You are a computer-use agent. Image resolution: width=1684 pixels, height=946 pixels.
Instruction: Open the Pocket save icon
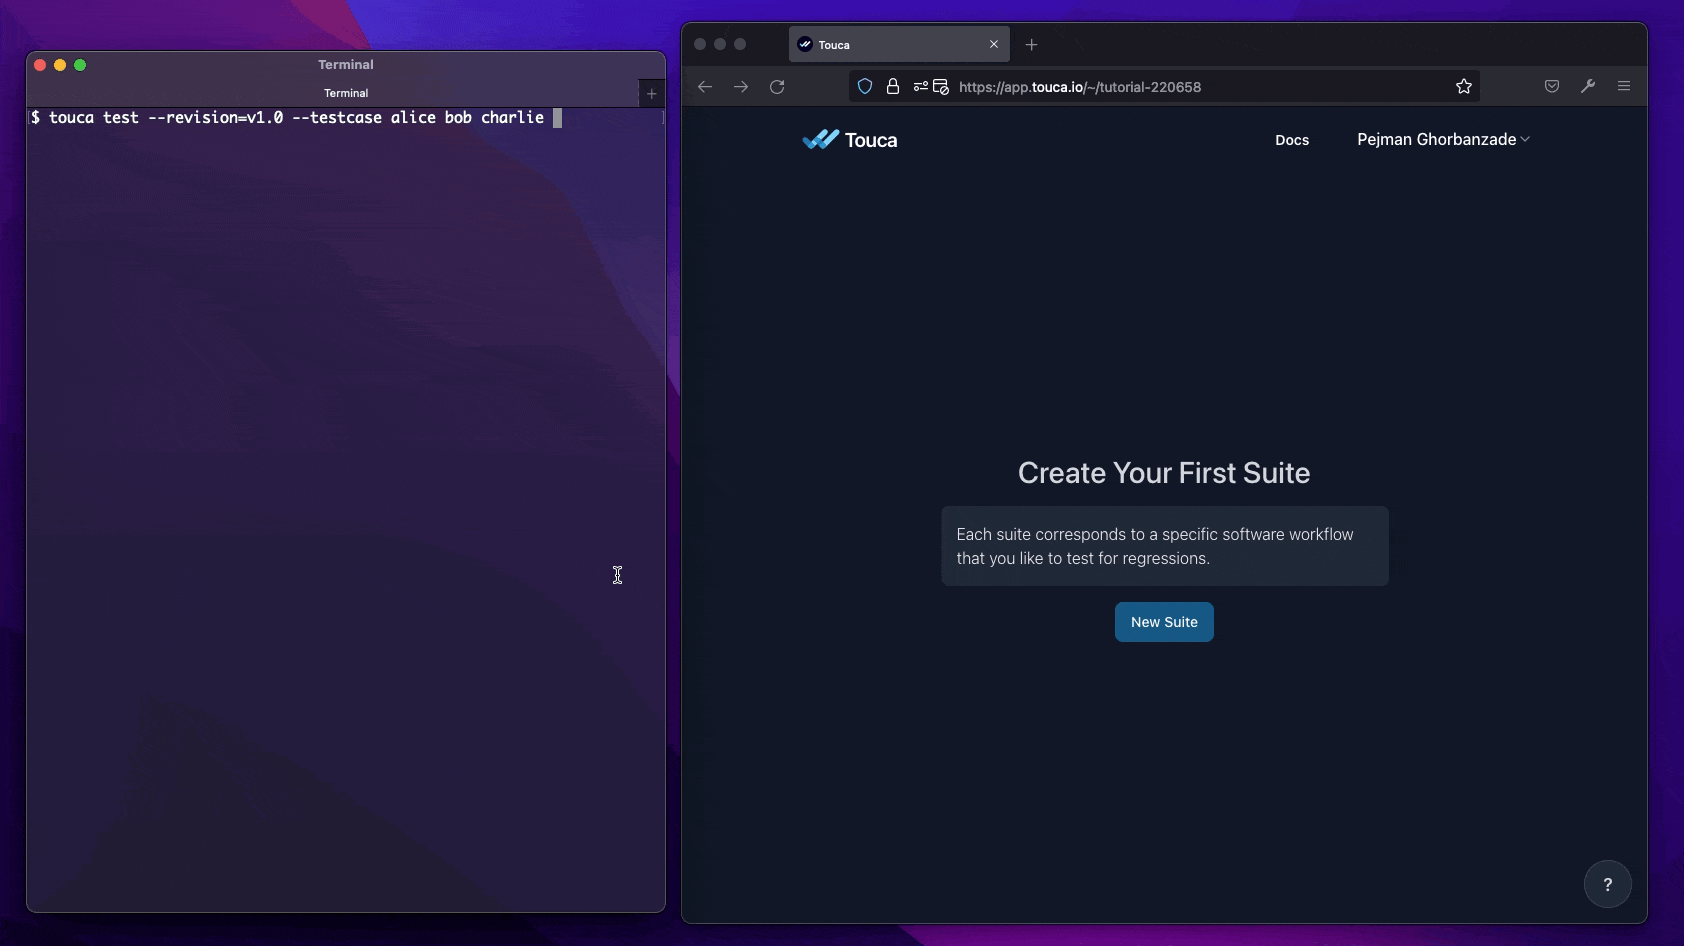(x=1552, y=87)
